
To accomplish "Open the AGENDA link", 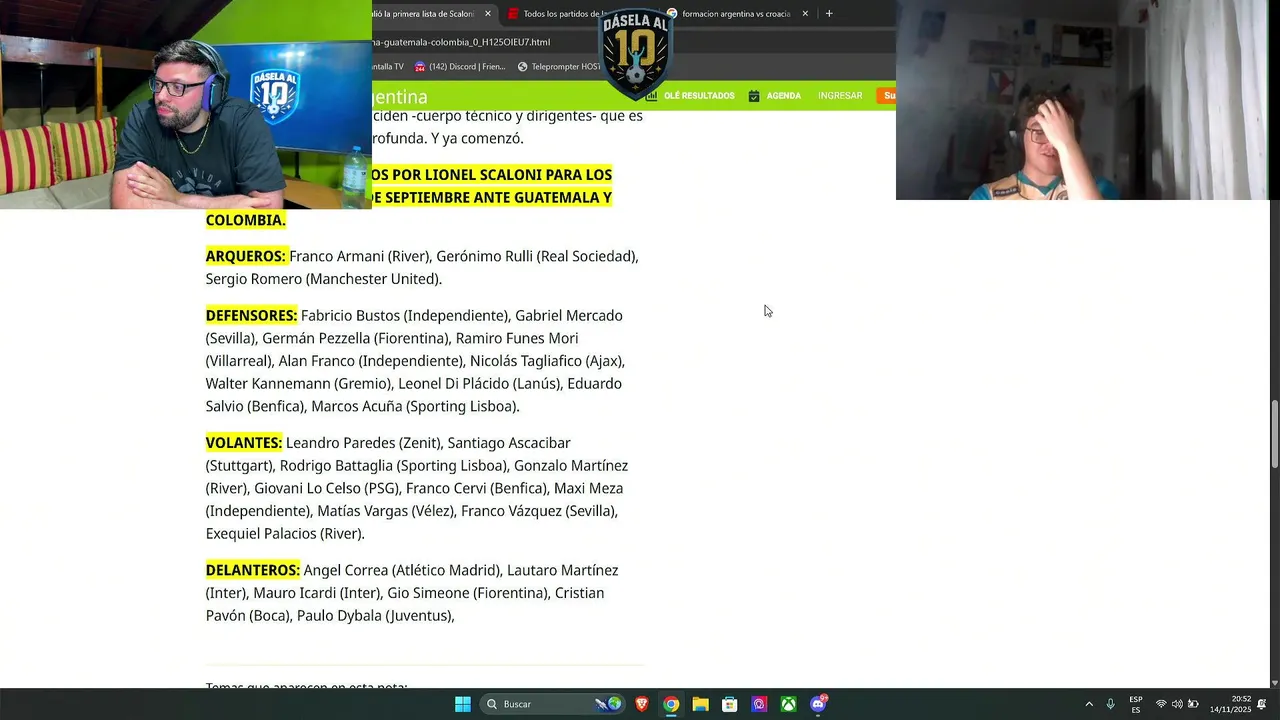I will (x=784, y=96).
